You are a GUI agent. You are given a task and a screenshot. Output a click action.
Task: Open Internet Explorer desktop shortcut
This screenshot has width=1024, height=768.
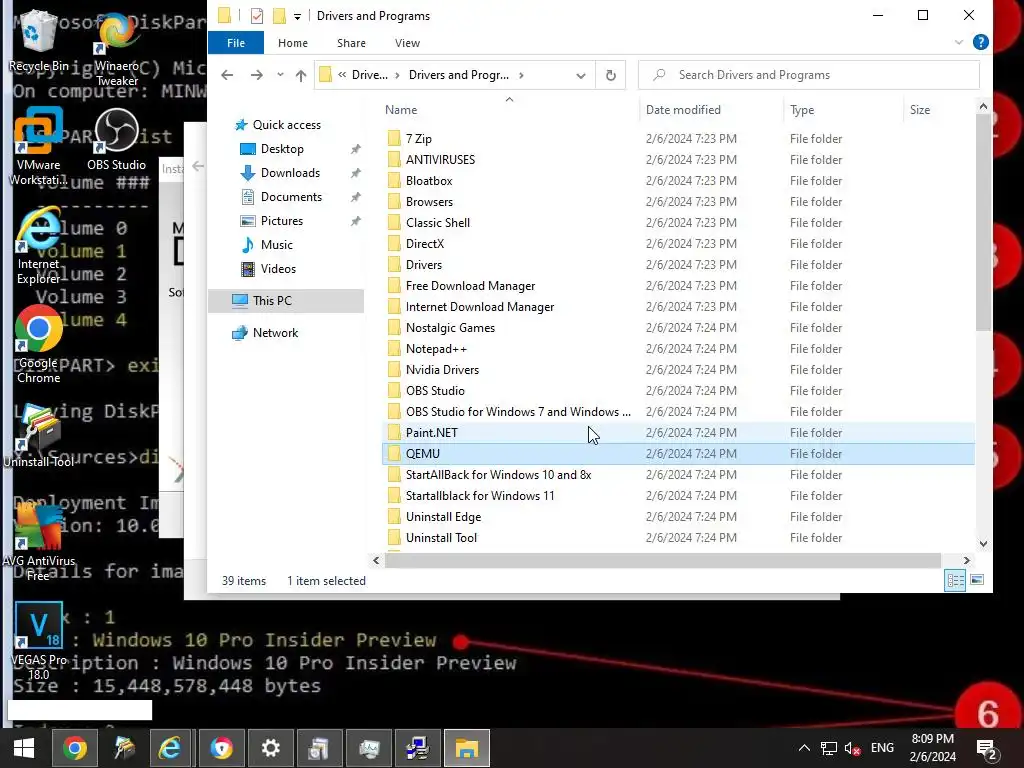click(38, 246)
